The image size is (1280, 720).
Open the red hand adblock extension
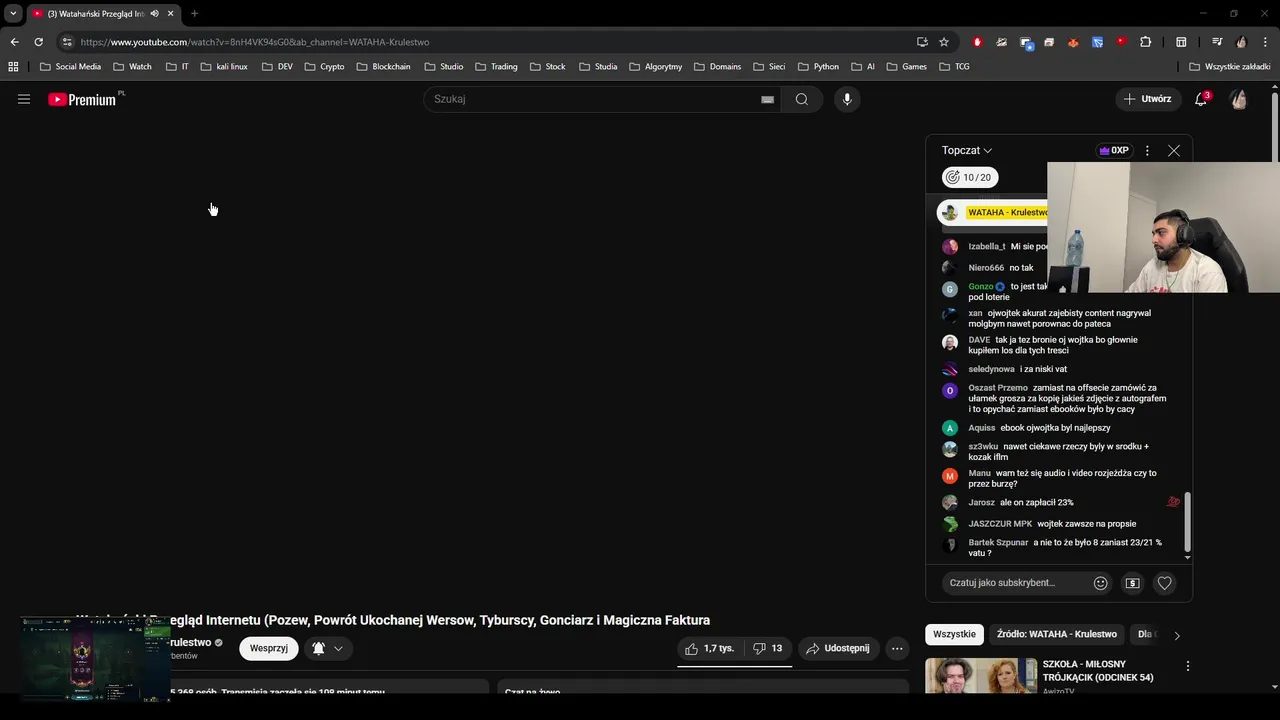[977, 42]
